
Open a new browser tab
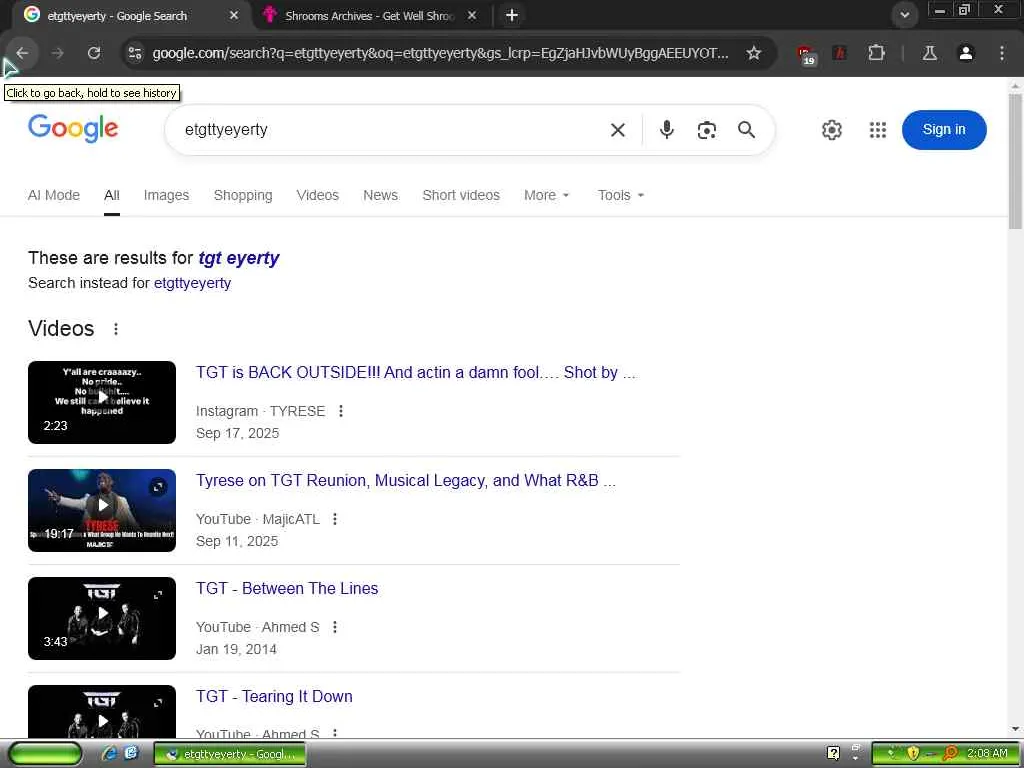point(512,15)
